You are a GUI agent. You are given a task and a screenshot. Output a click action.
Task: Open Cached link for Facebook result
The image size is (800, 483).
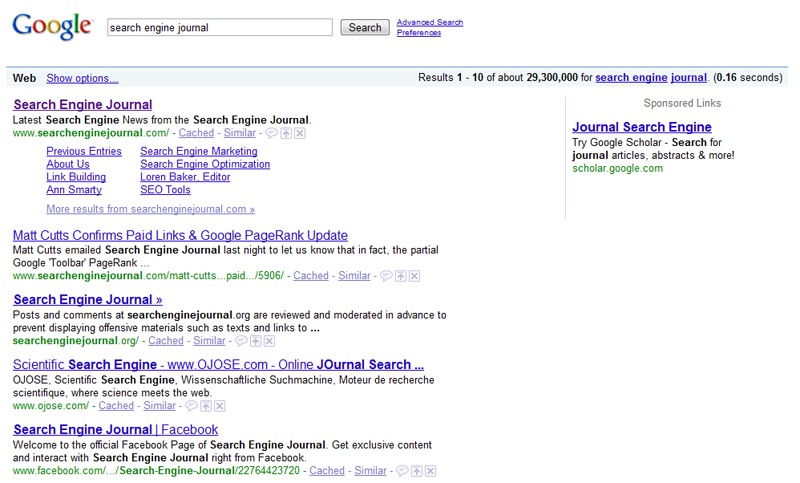(327, 471)
